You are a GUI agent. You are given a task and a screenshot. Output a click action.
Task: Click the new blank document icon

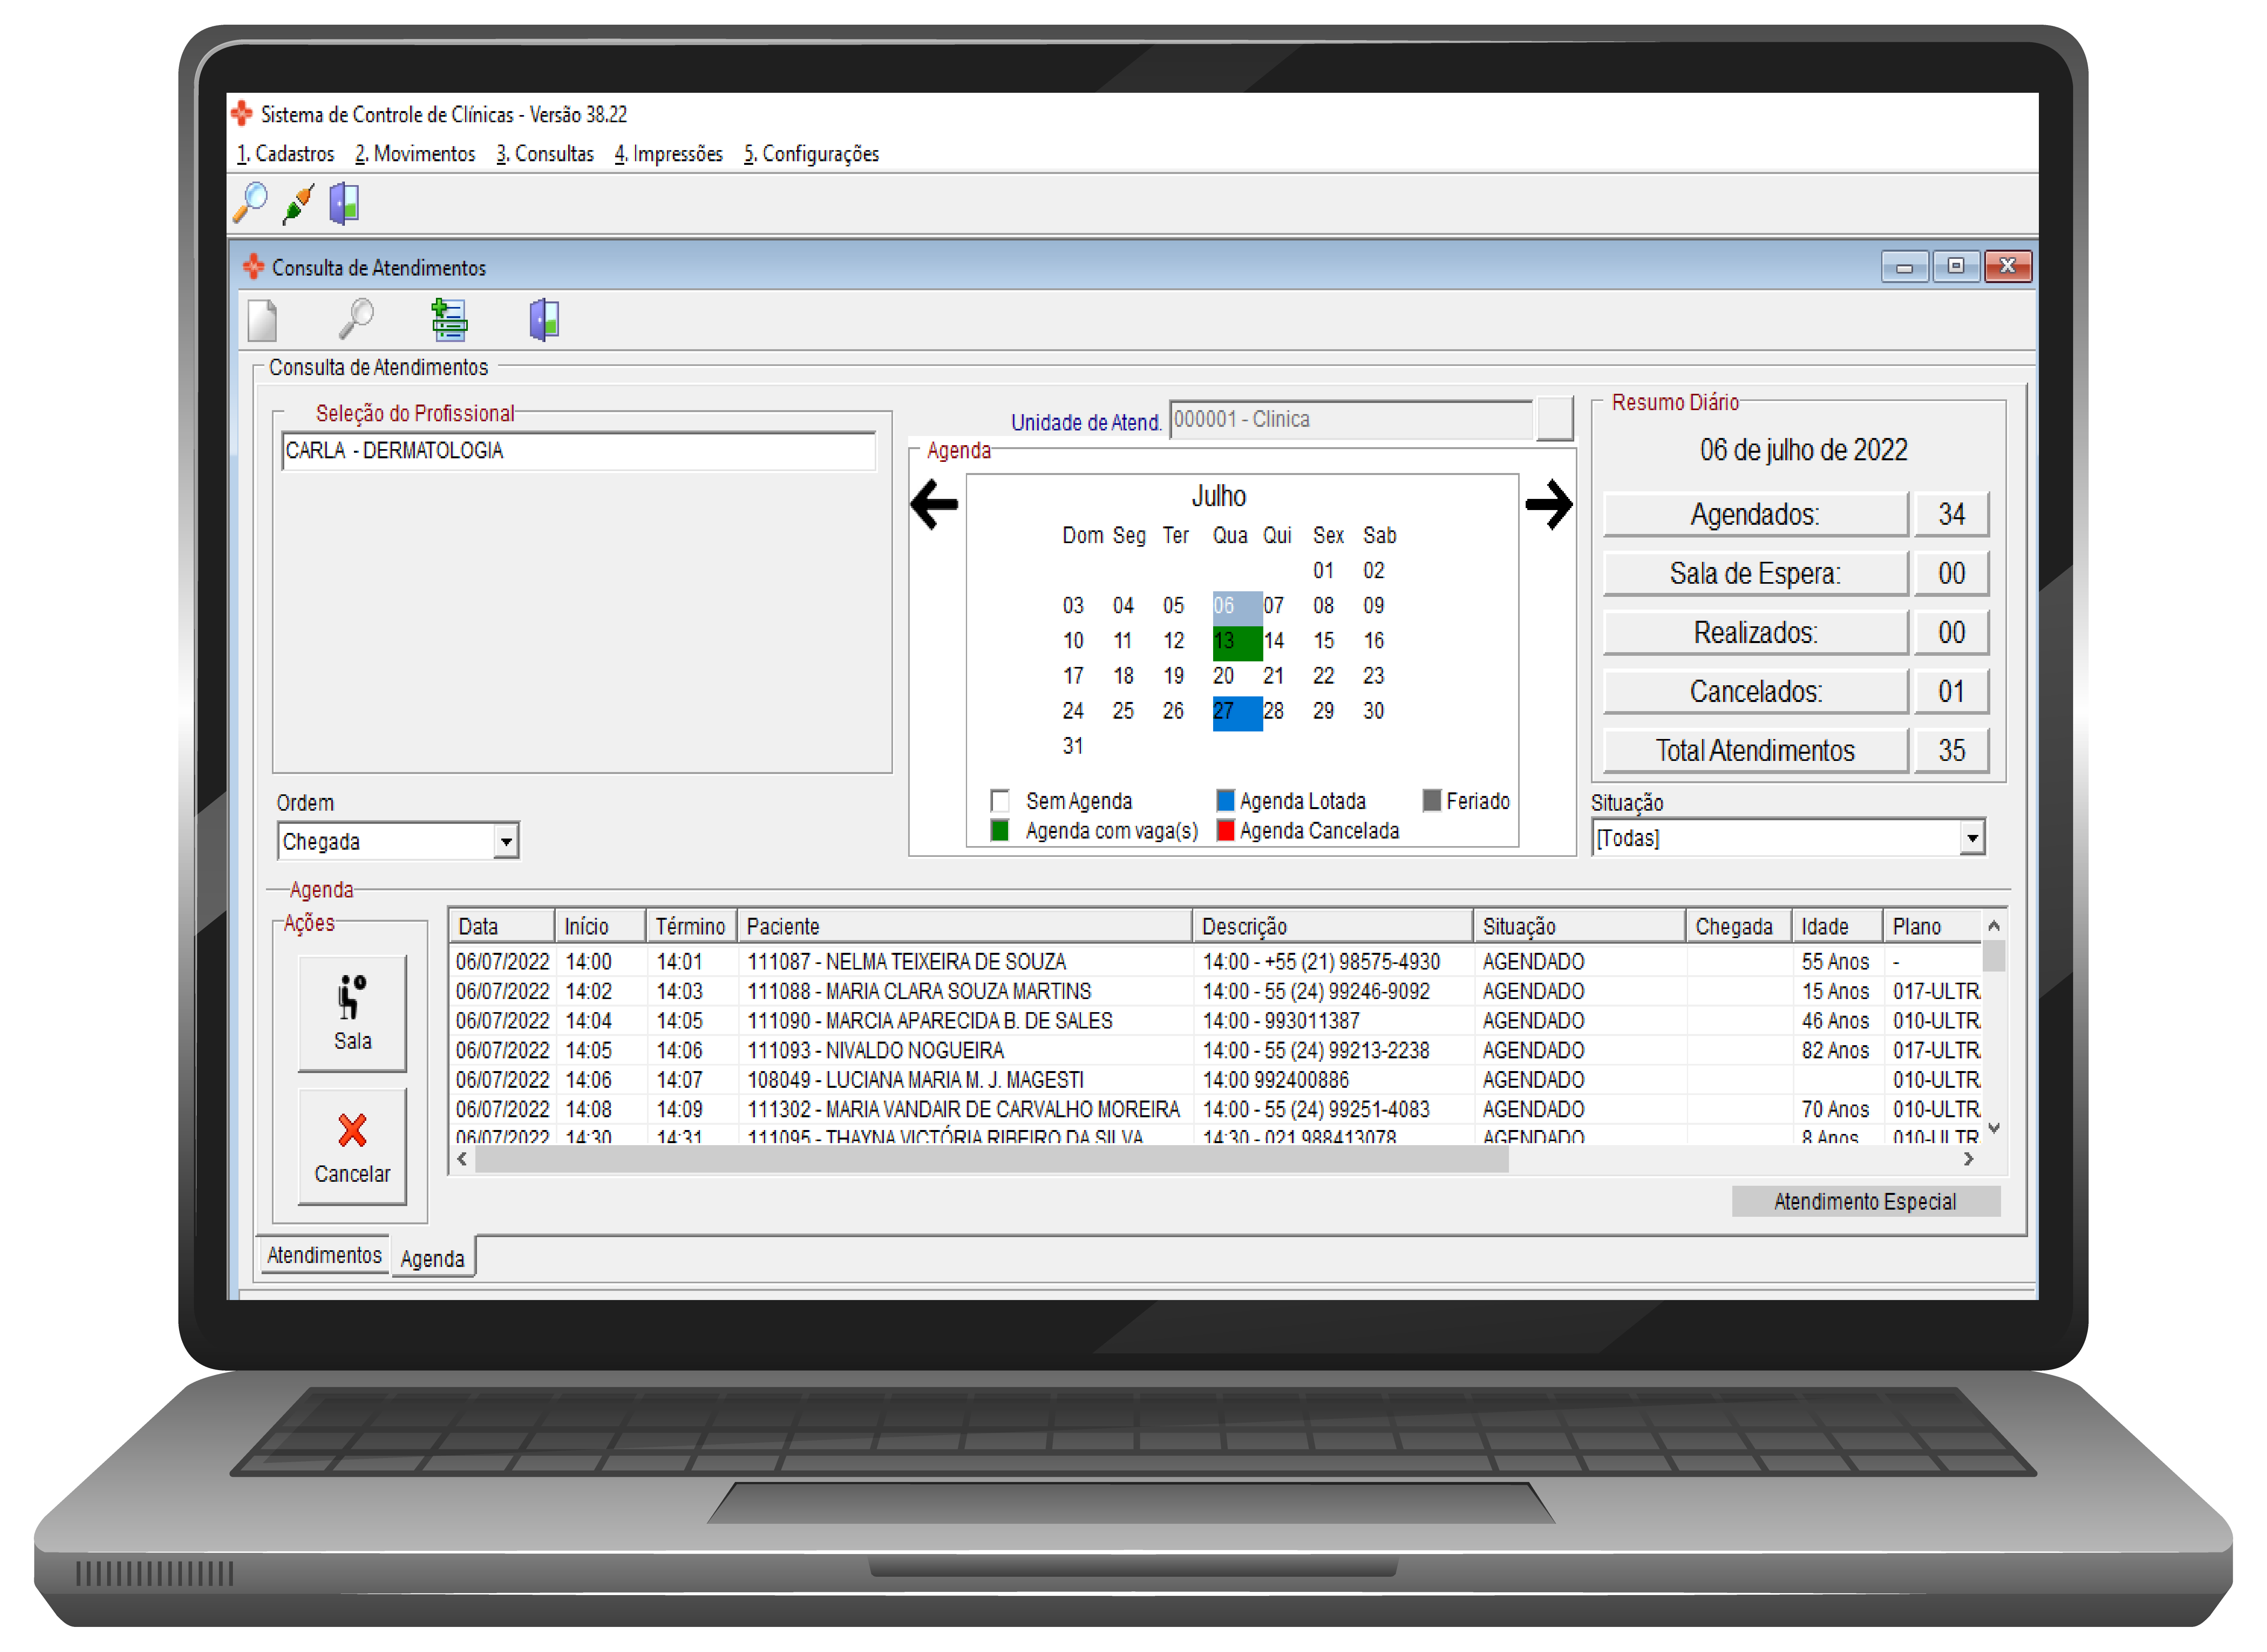click(262, 320)
